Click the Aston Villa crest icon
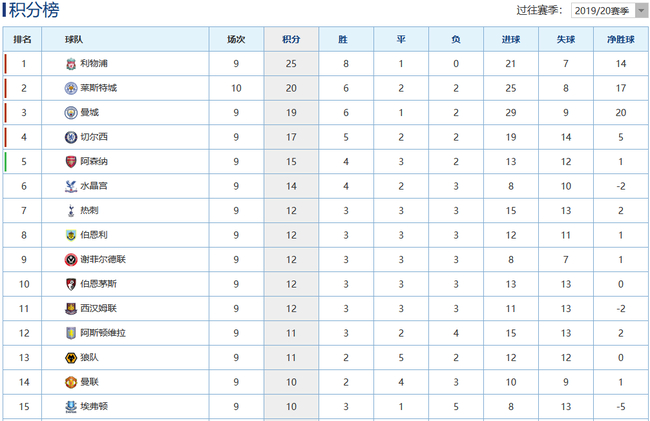 coord(70,333)
